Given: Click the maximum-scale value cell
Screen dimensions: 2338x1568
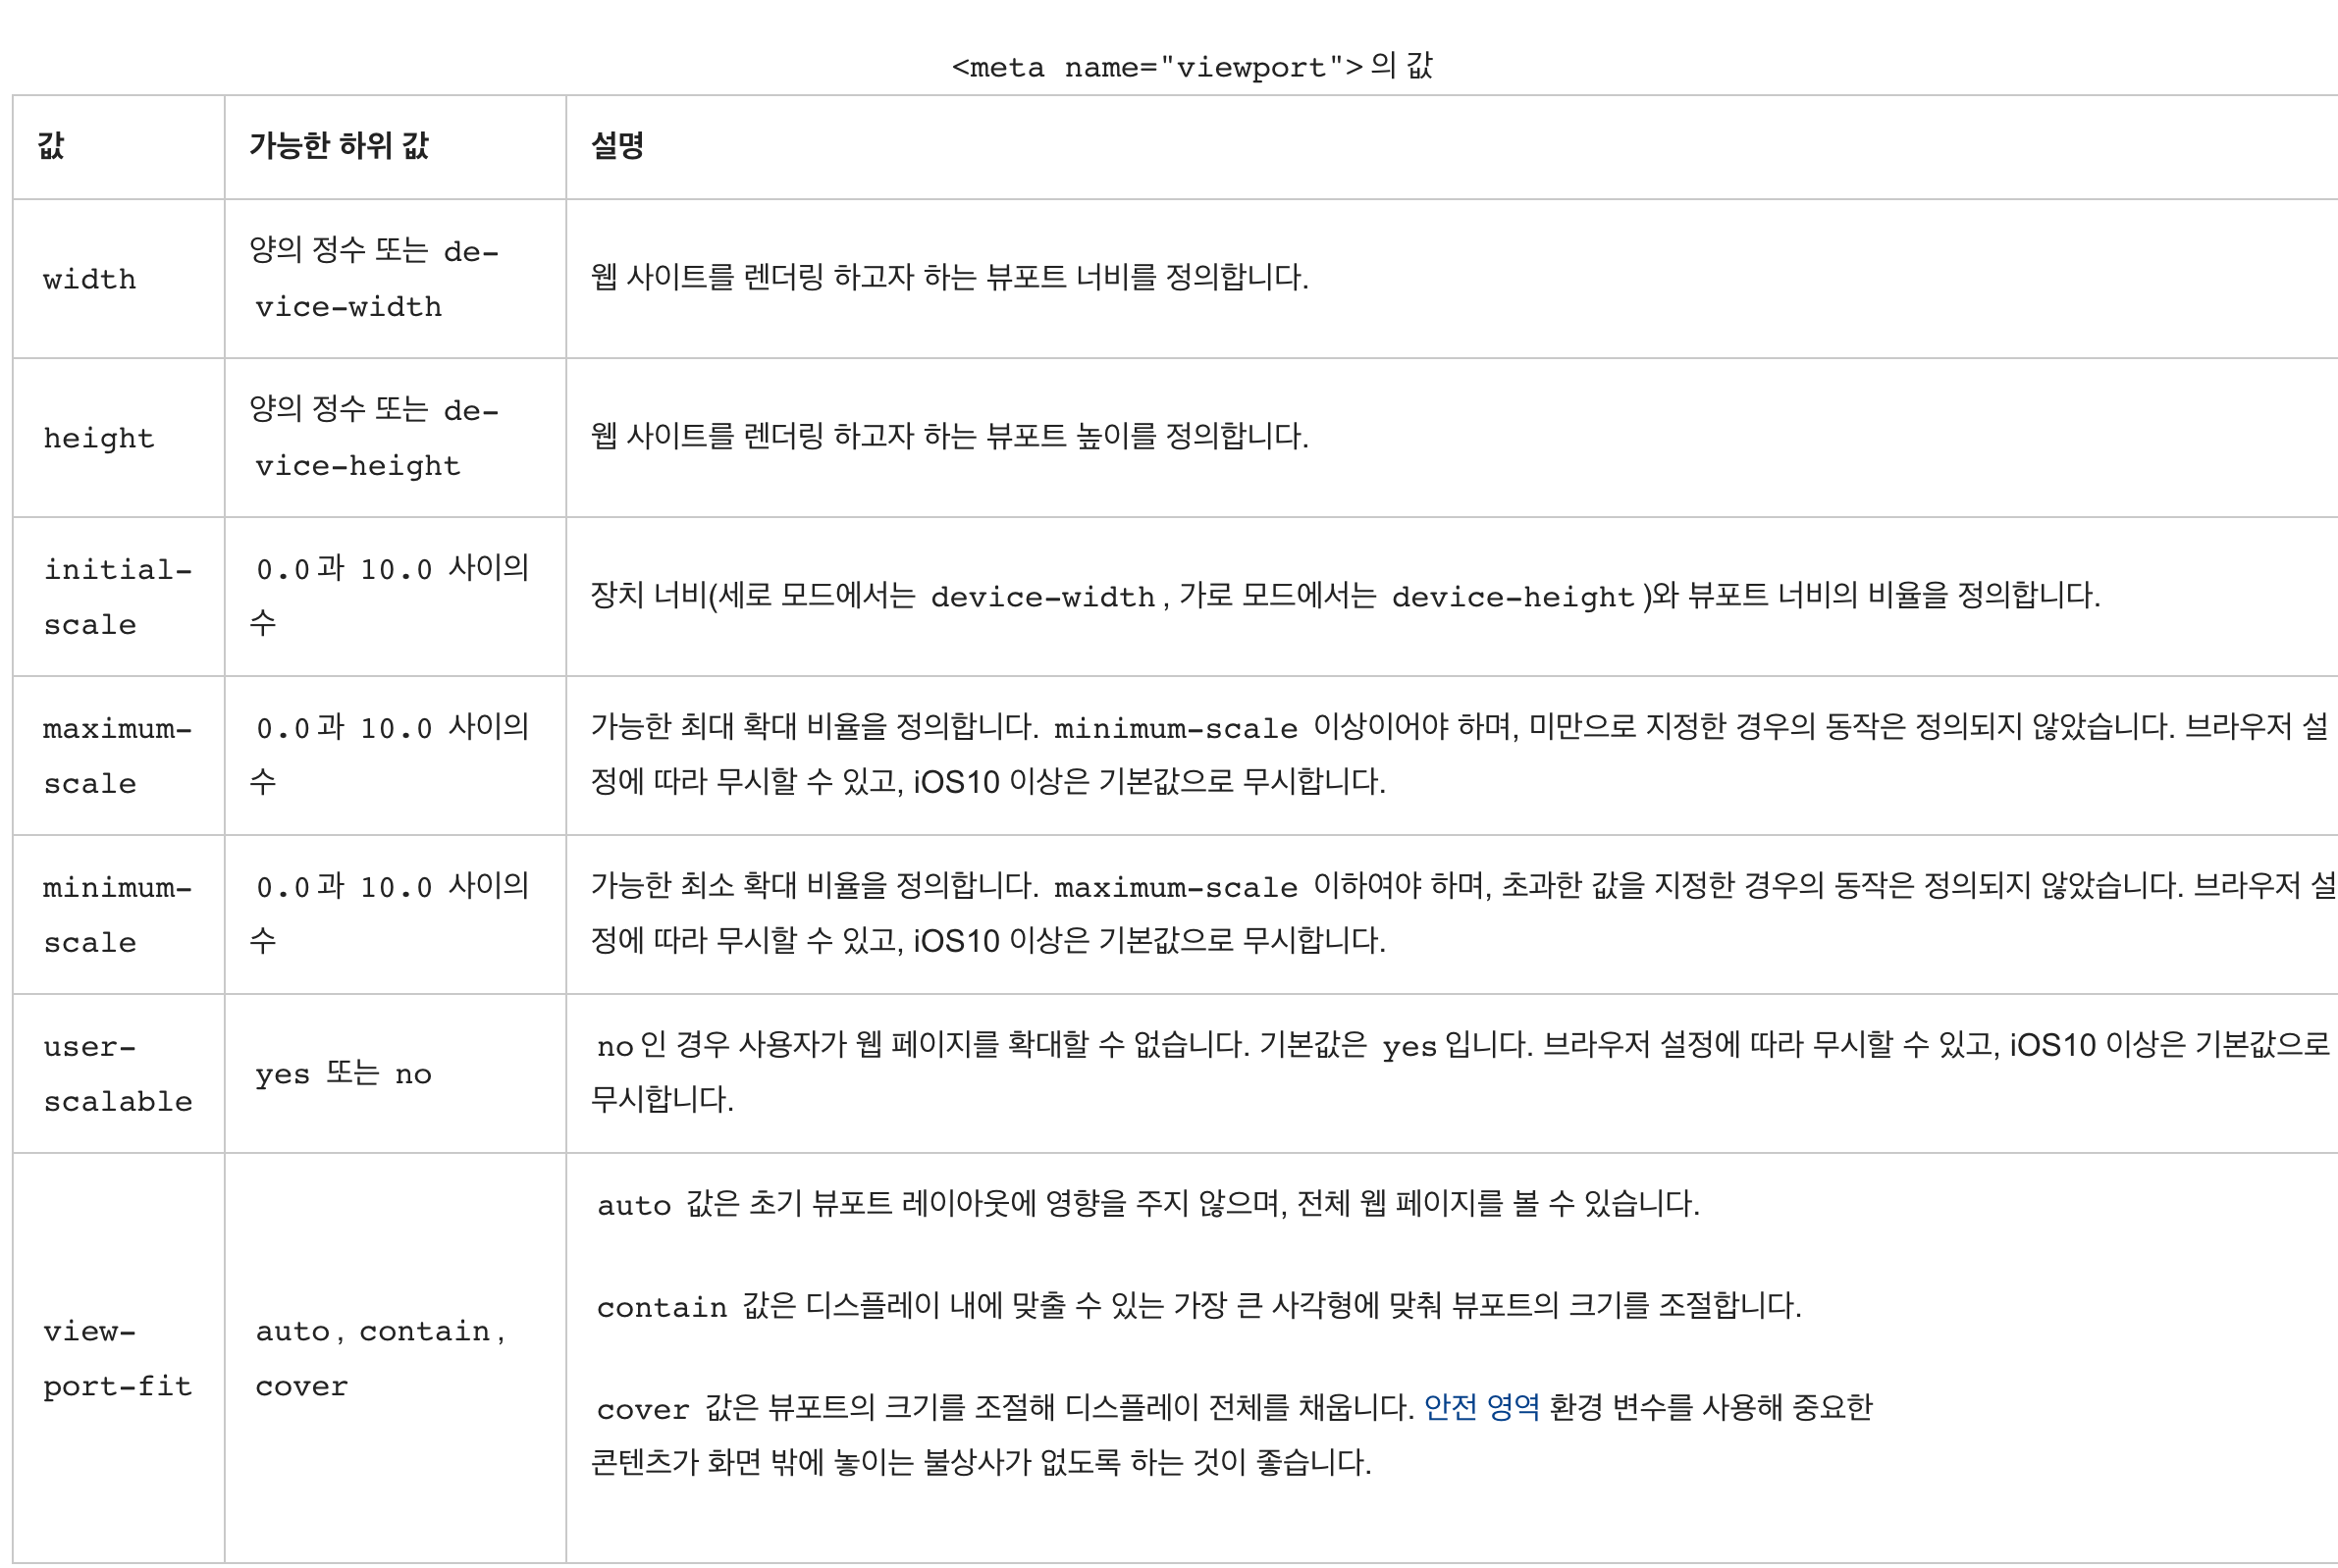Looking at the screenshot, I should pos(118,755).
